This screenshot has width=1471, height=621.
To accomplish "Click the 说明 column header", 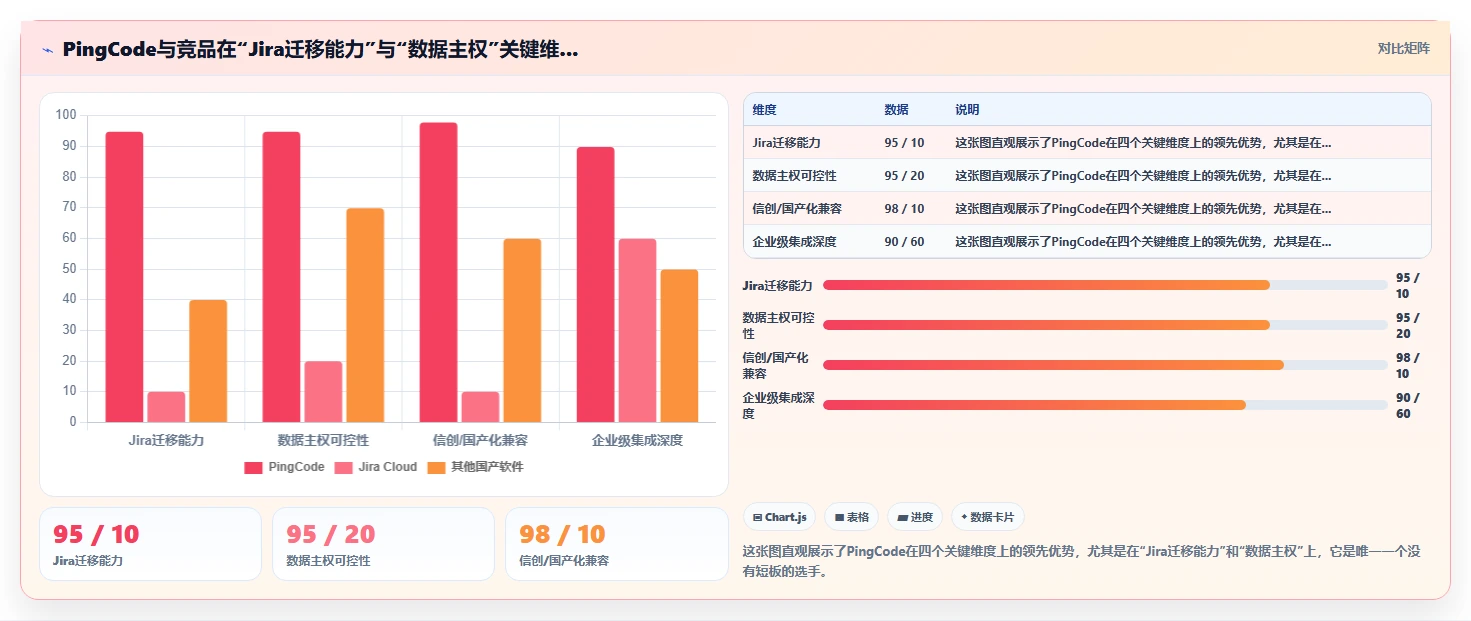I will coord(967,109).
